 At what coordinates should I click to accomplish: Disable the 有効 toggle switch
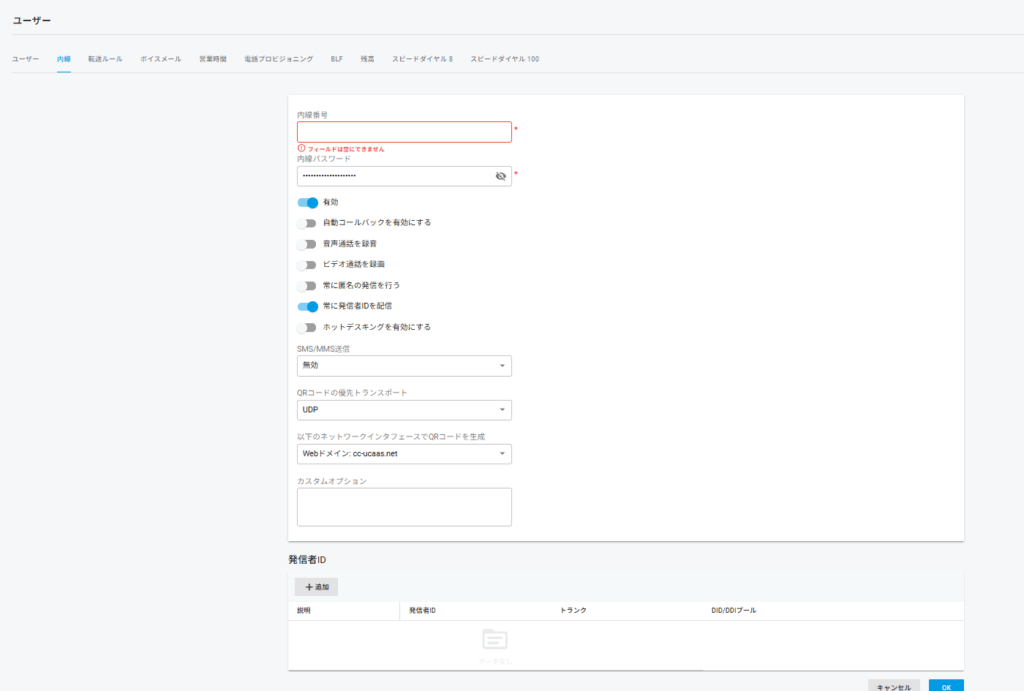[x=307, y=202]
